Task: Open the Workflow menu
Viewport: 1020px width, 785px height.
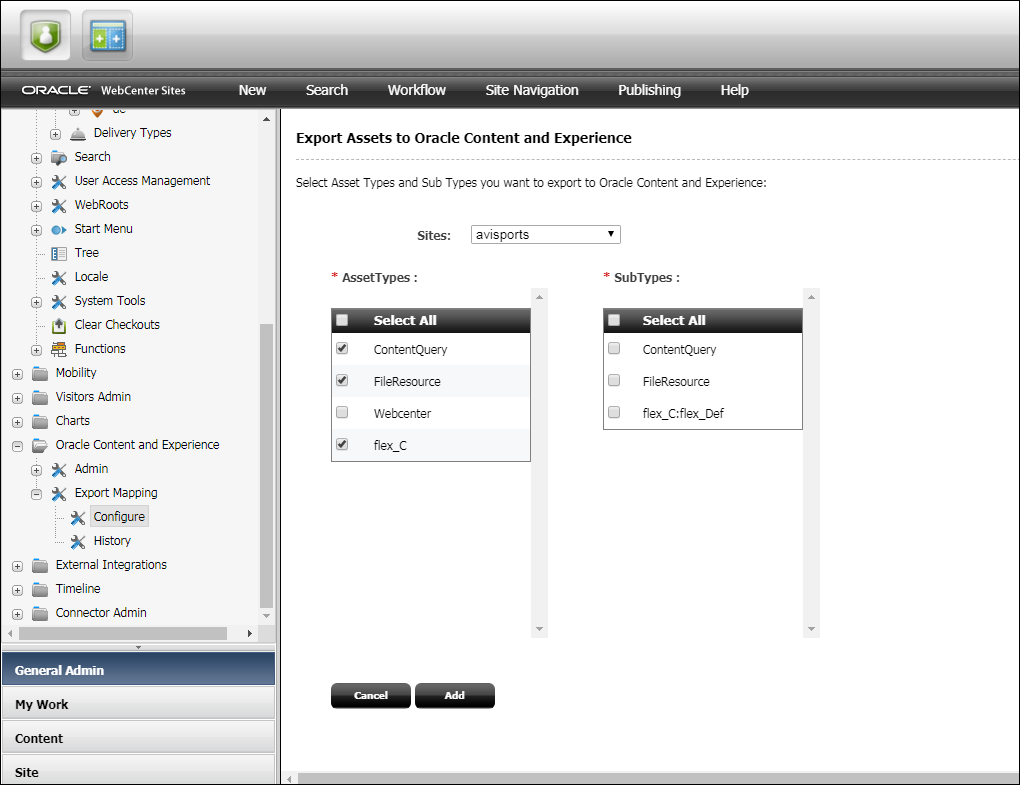Action: click(417, 90)
